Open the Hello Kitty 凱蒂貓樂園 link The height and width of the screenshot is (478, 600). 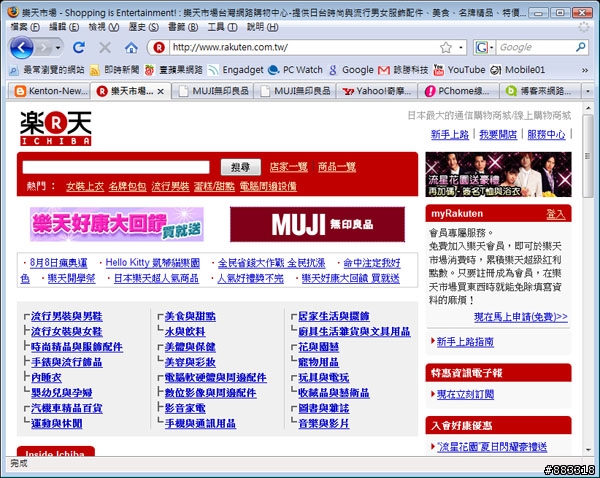tap(153, 263)
